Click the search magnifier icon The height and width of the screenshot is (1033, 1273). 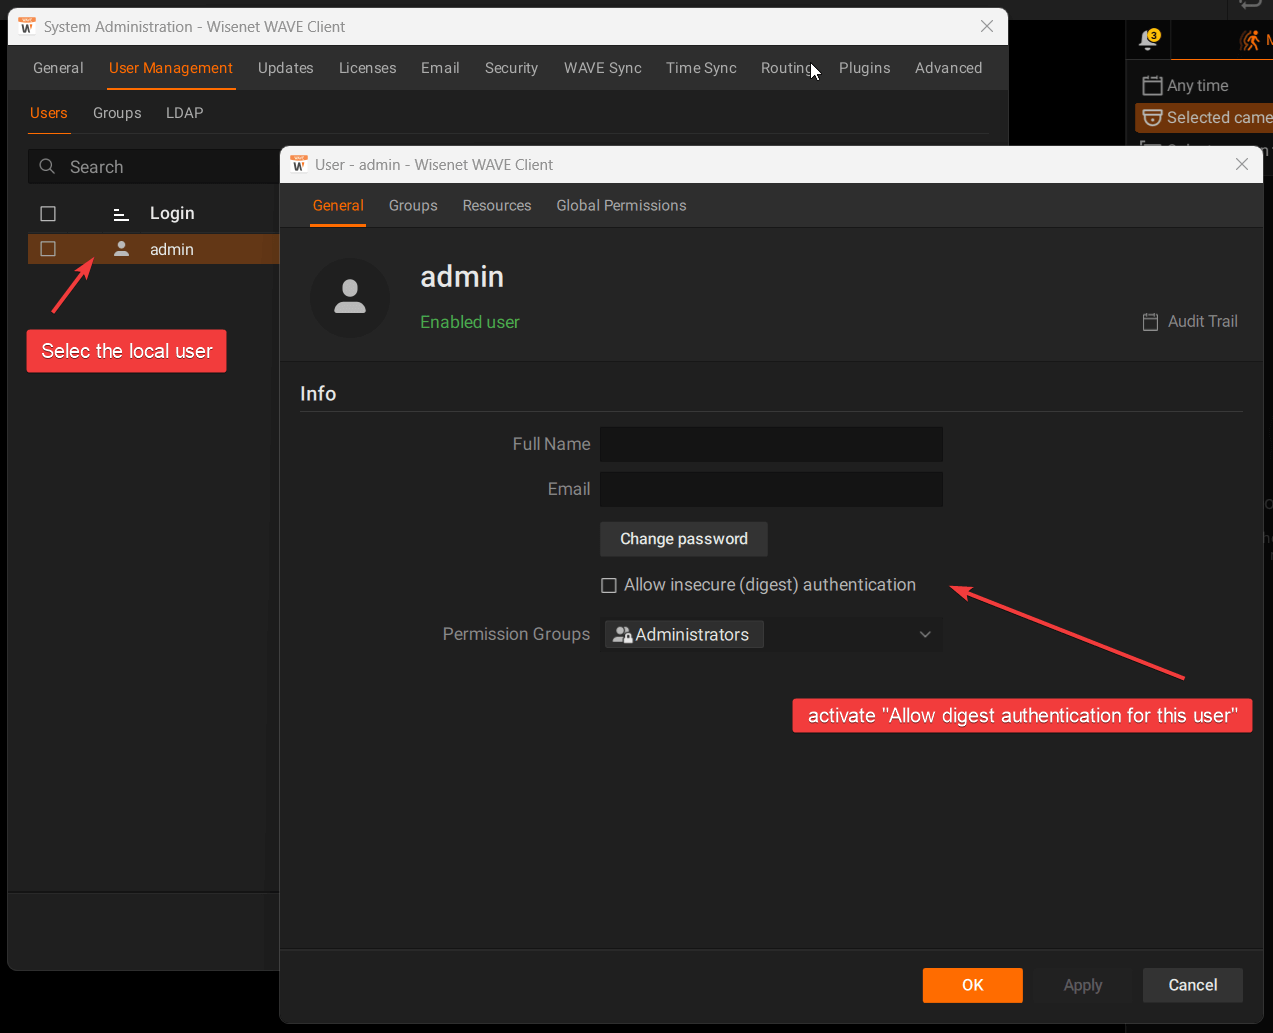47,167
